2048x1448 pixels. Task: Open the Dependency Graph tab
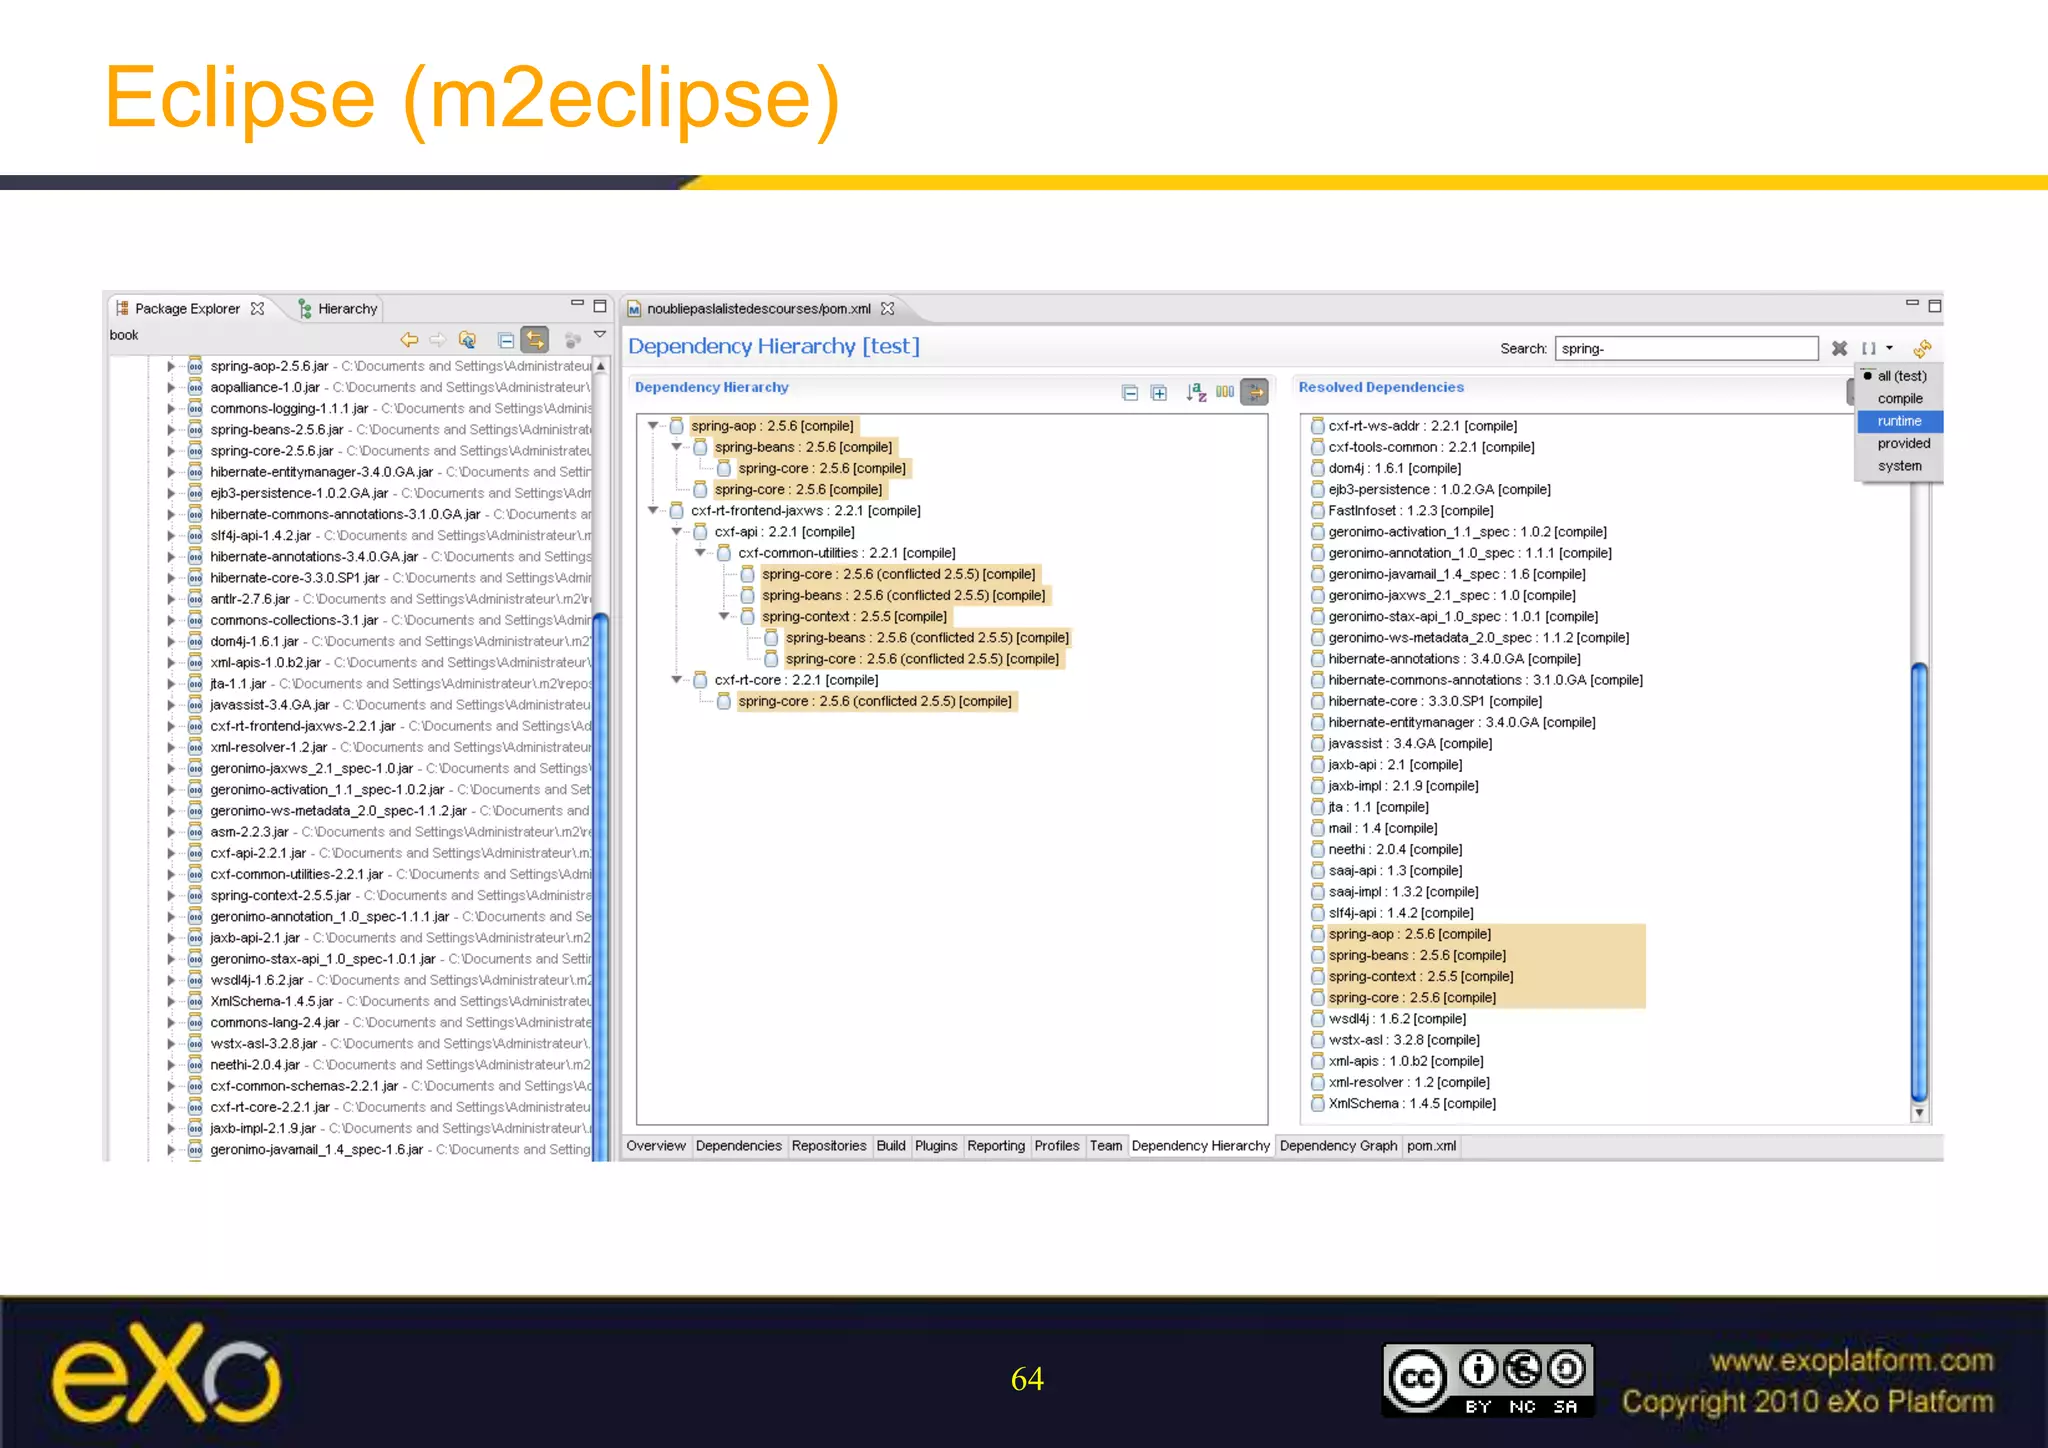coord(1338,1146)
